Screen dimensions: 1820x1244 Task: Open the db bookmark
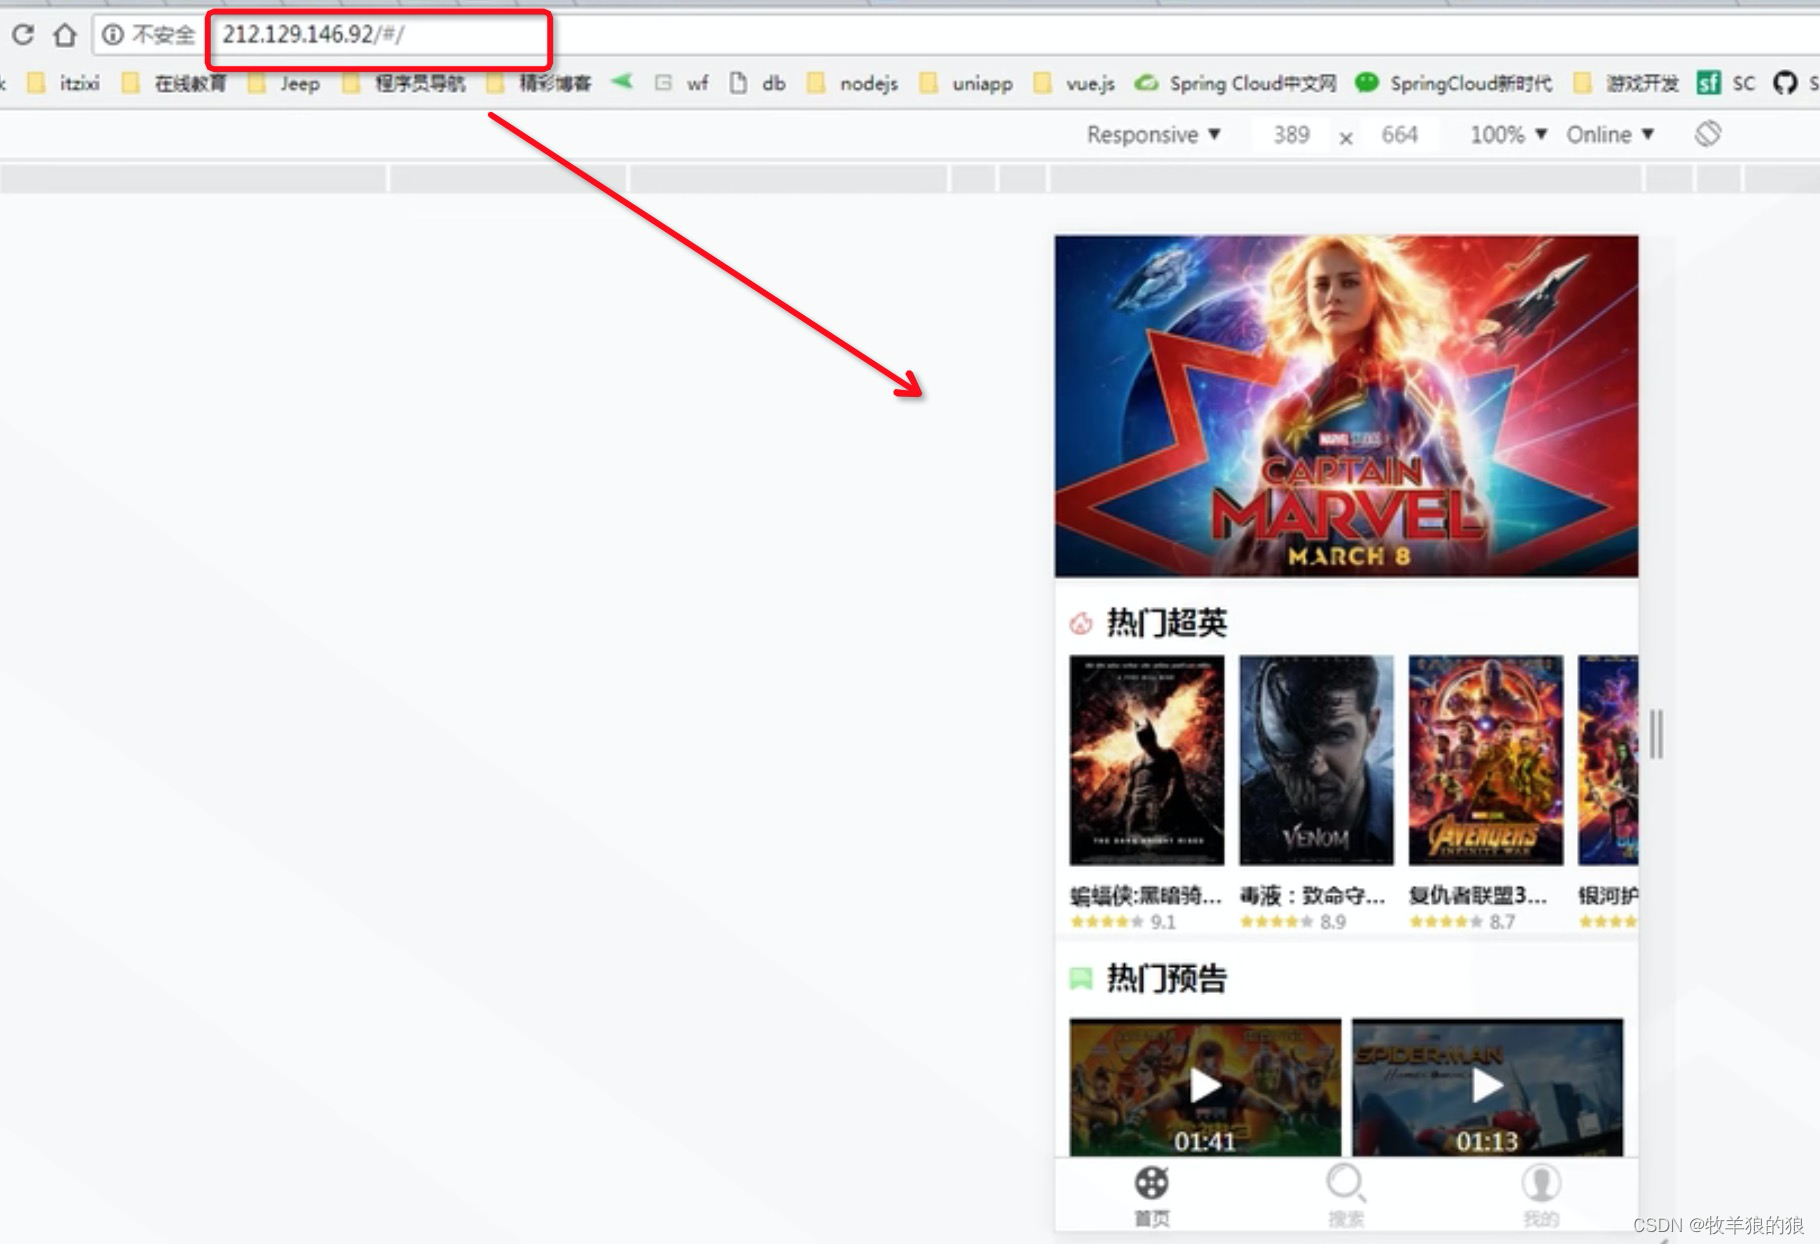pos(758,83)
